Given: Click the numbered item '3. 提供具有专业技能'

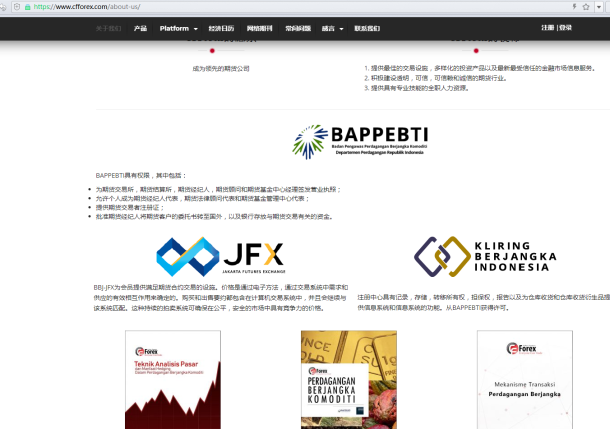Looking at the screenshot, I should click(416, 88).
